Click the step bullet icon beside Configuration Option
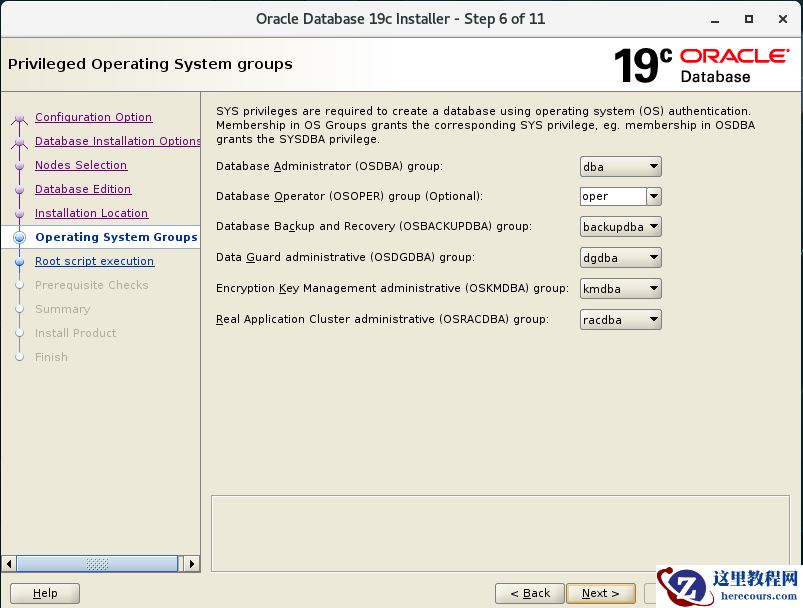Image resolution: width=803 pixels, height=608 pixels. point(19,118)
